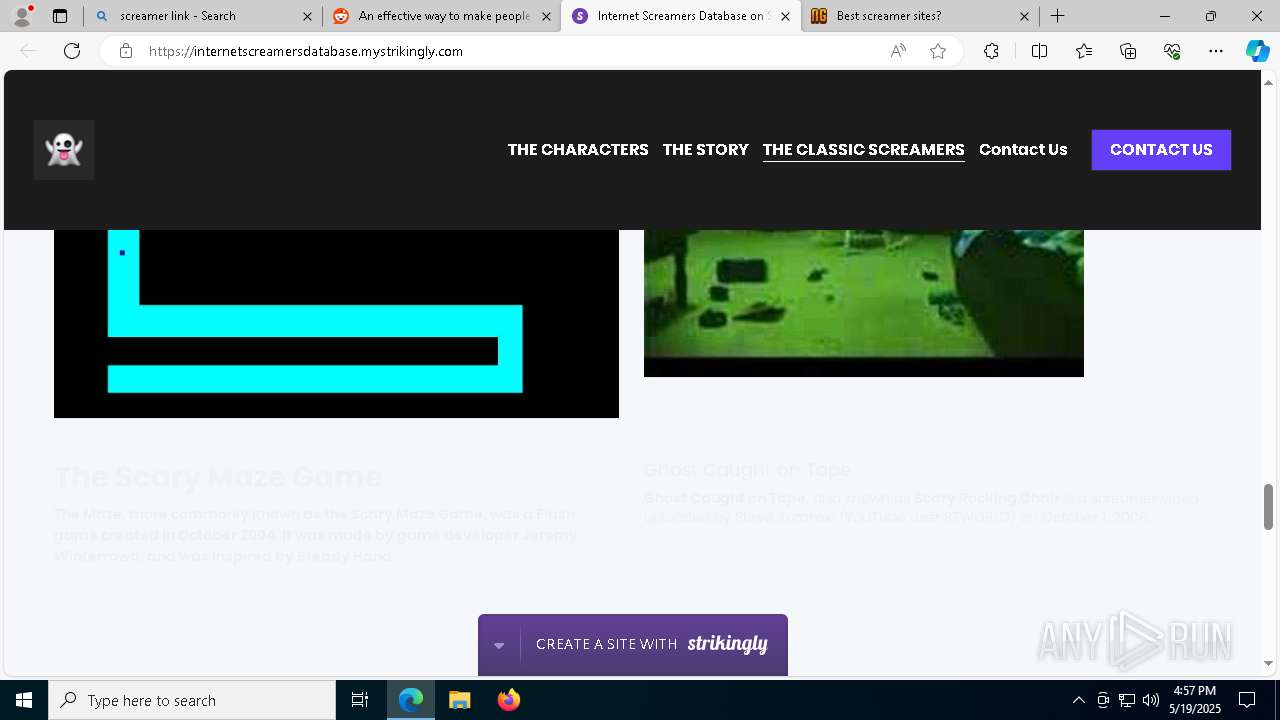Open a new browser tab

(1057, 16)
